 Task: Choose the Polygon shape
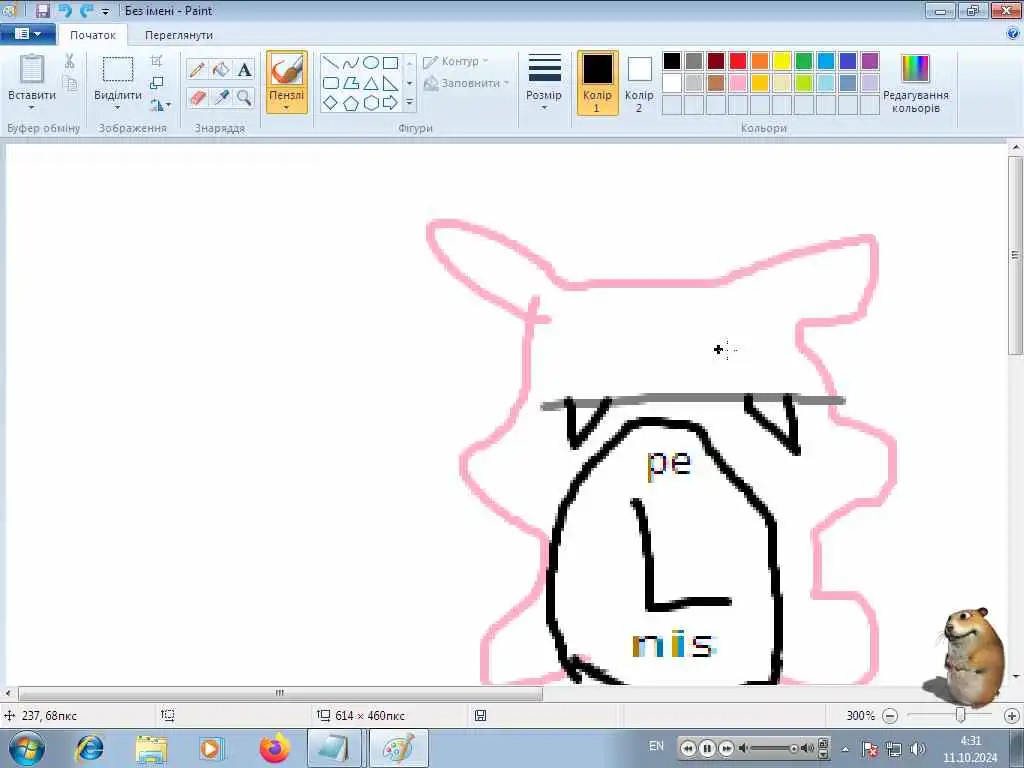pyautogui.click(x=351, y=83)
